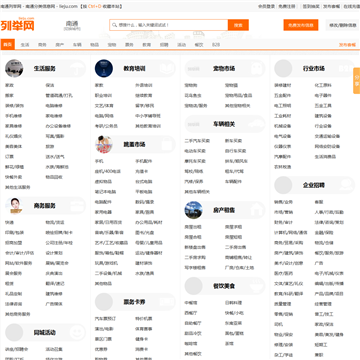This screenshot has height=360, width=360.
Task: Click the orange 搜索 button
Action: [x=238, y=25]
